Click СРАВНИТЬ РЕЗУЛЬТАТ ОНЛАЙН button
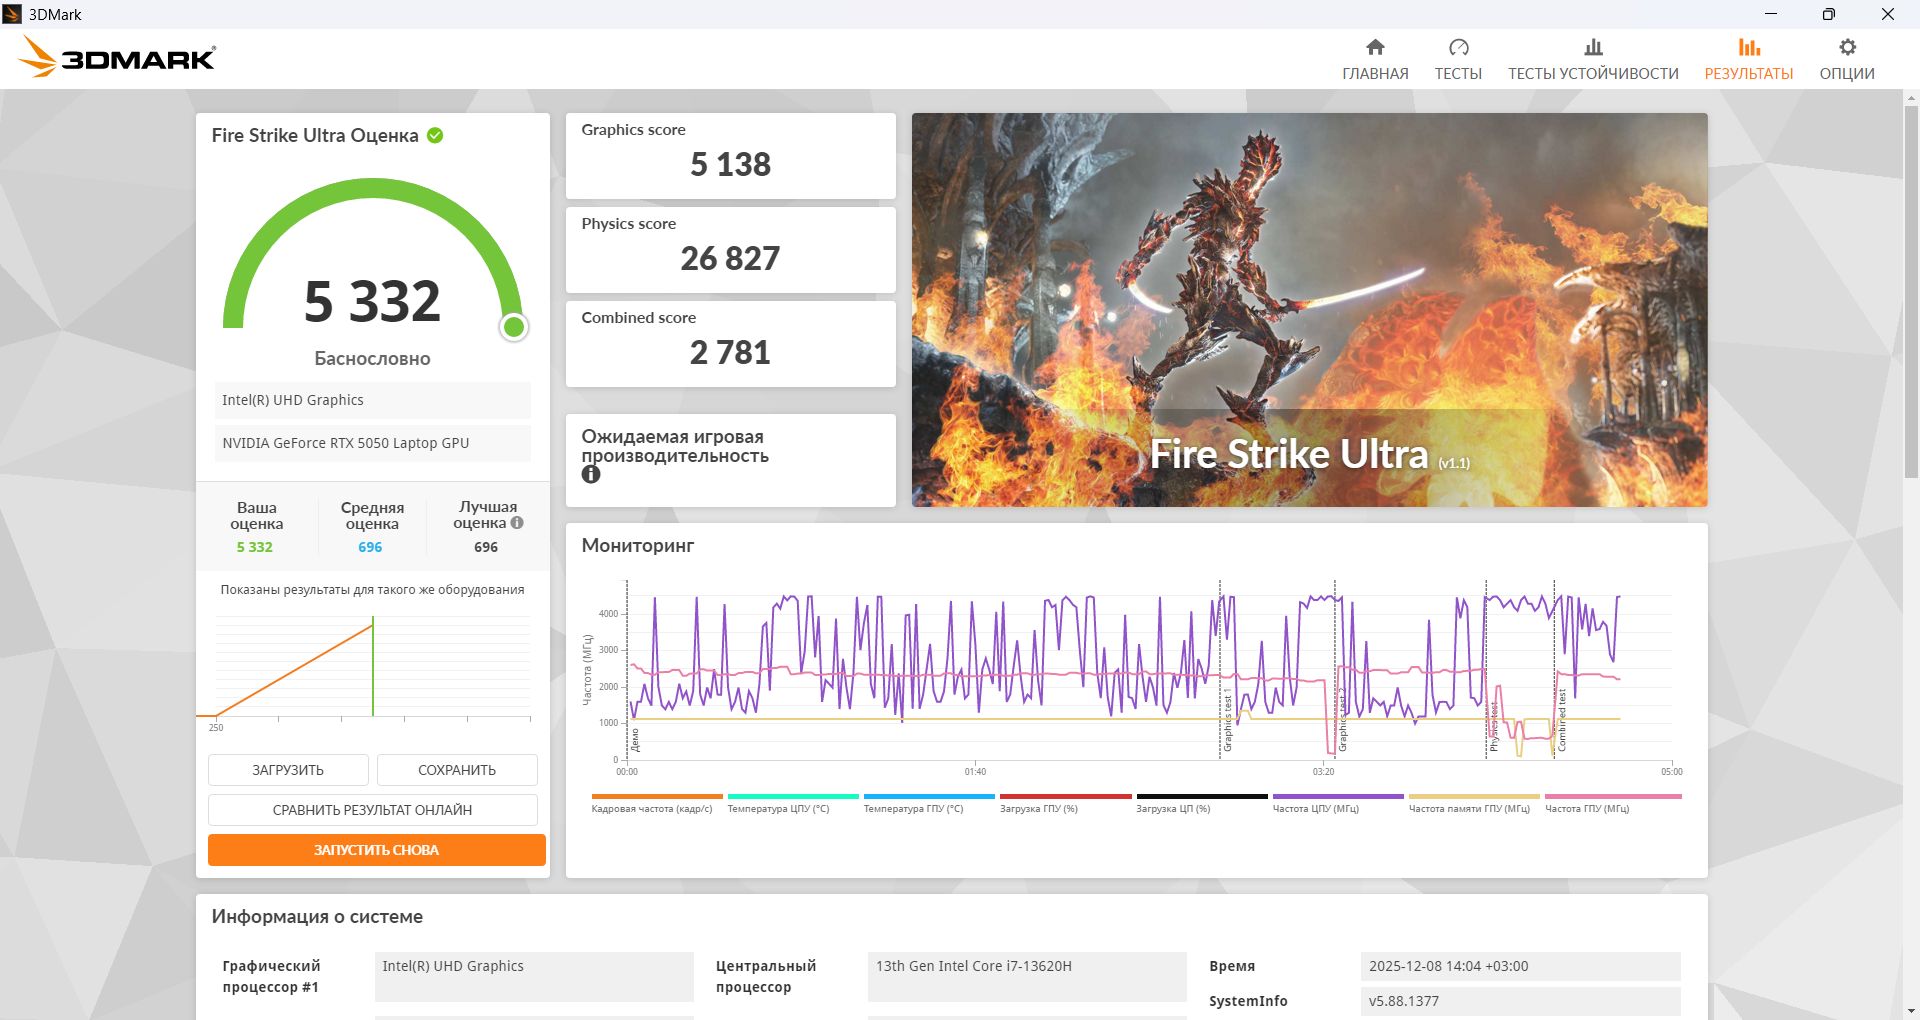The height and width of the screenshot is (1020, 1920). click(x=373, y=810)
